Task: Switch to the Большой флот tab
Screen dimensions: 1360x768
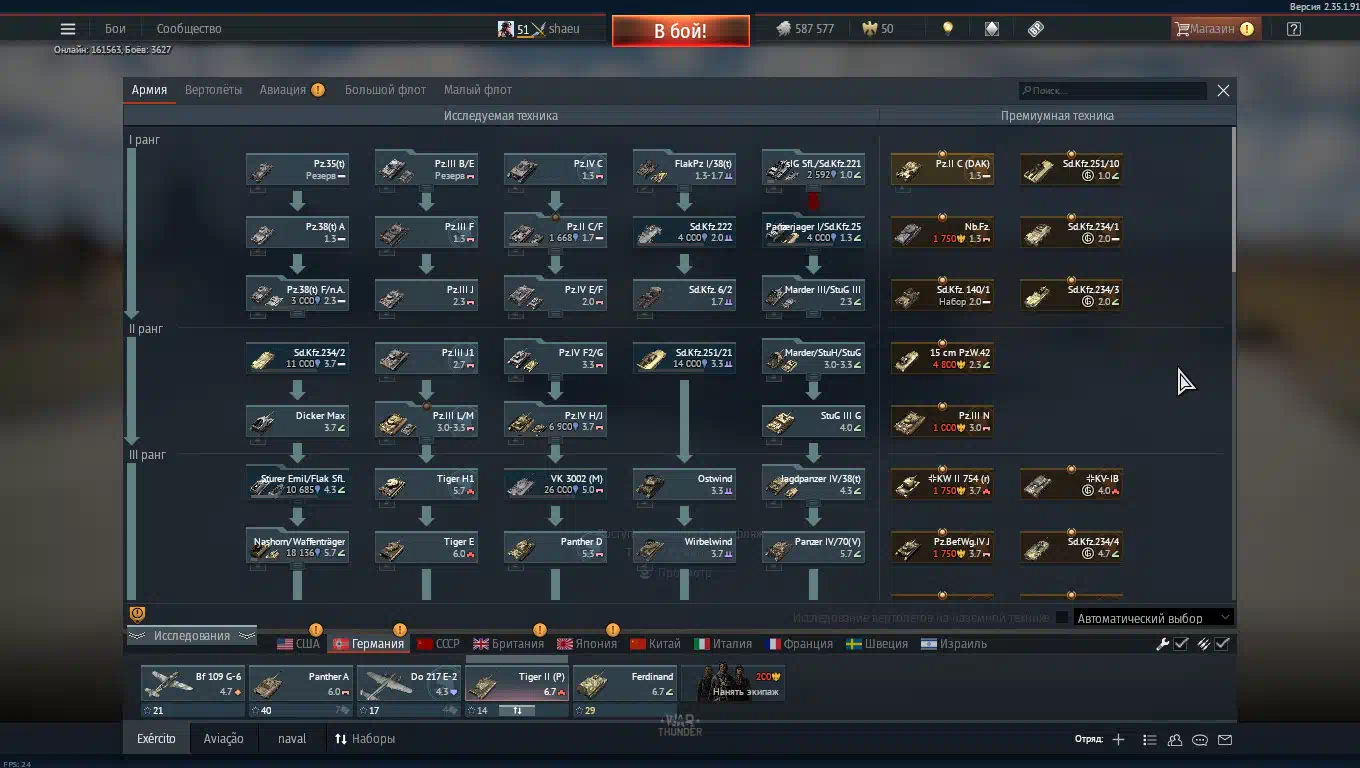Action: [385, 90]
